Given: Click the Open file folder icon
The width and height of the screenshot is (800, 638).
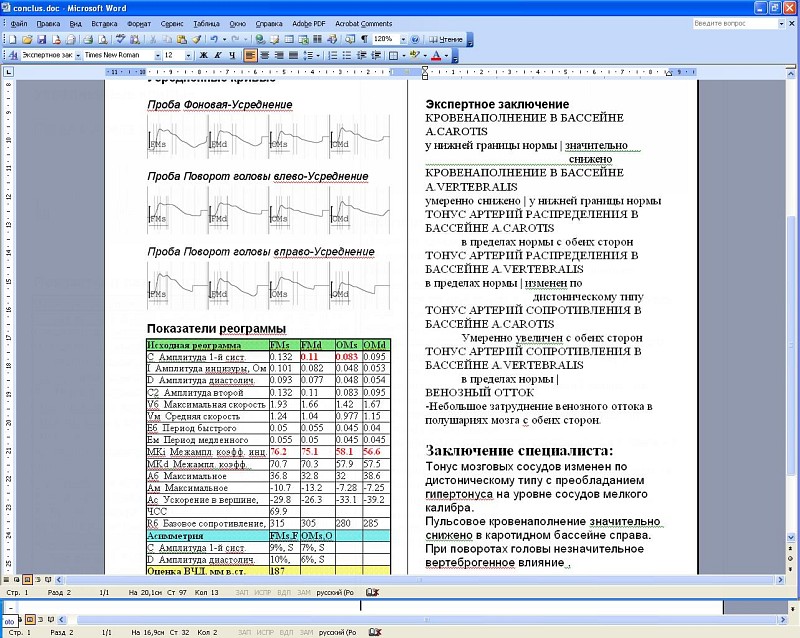Looking at the screenshot, I should (27, 39).
